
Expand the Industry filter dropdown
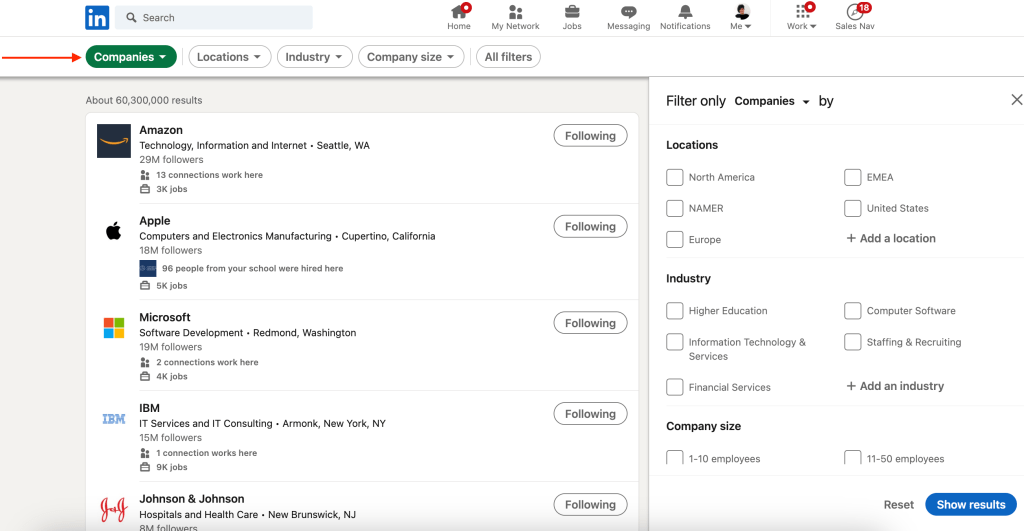click(314, 57)
